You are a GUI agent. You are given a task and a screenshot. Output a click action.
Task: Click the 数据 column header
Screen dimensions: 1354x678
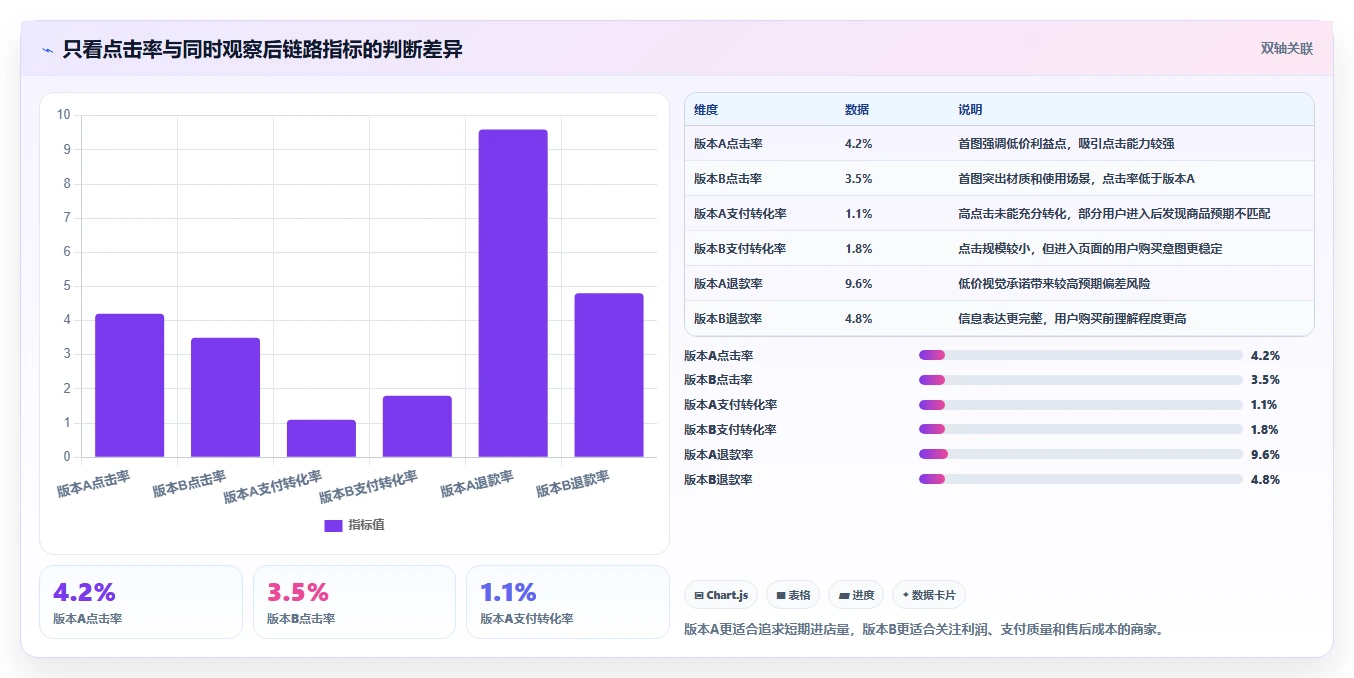(857, 110)
